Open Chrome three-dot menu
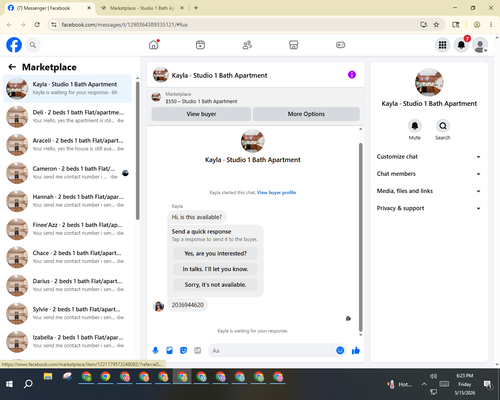Viewport: 500px width, 400px height. [x=491, y=25]
